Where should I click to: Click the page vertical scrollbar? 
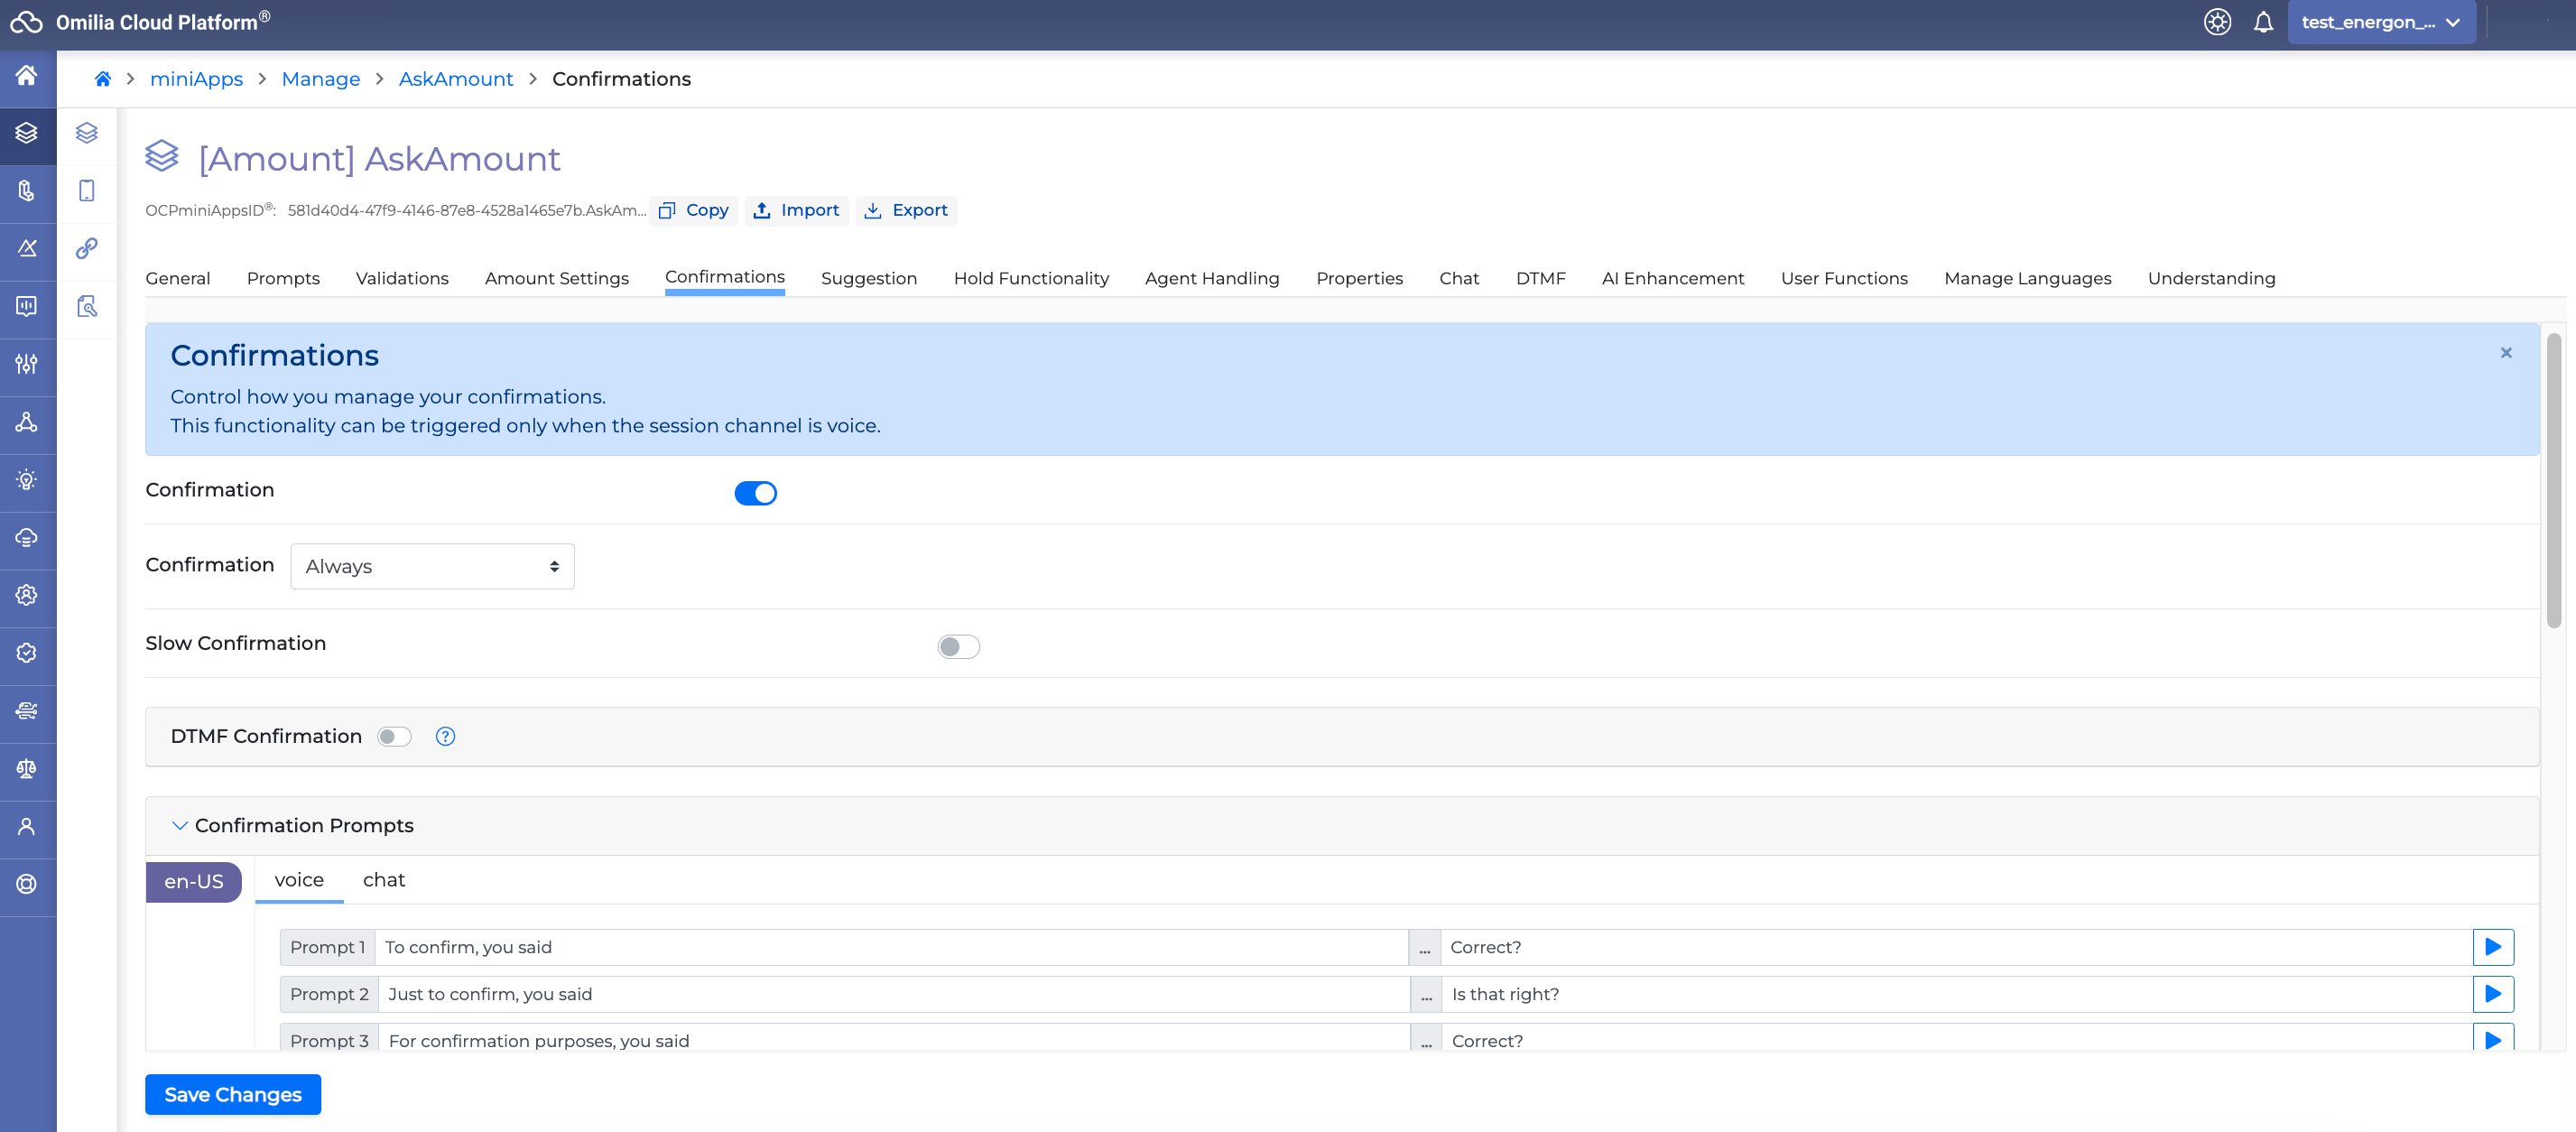coord(2553,480)
